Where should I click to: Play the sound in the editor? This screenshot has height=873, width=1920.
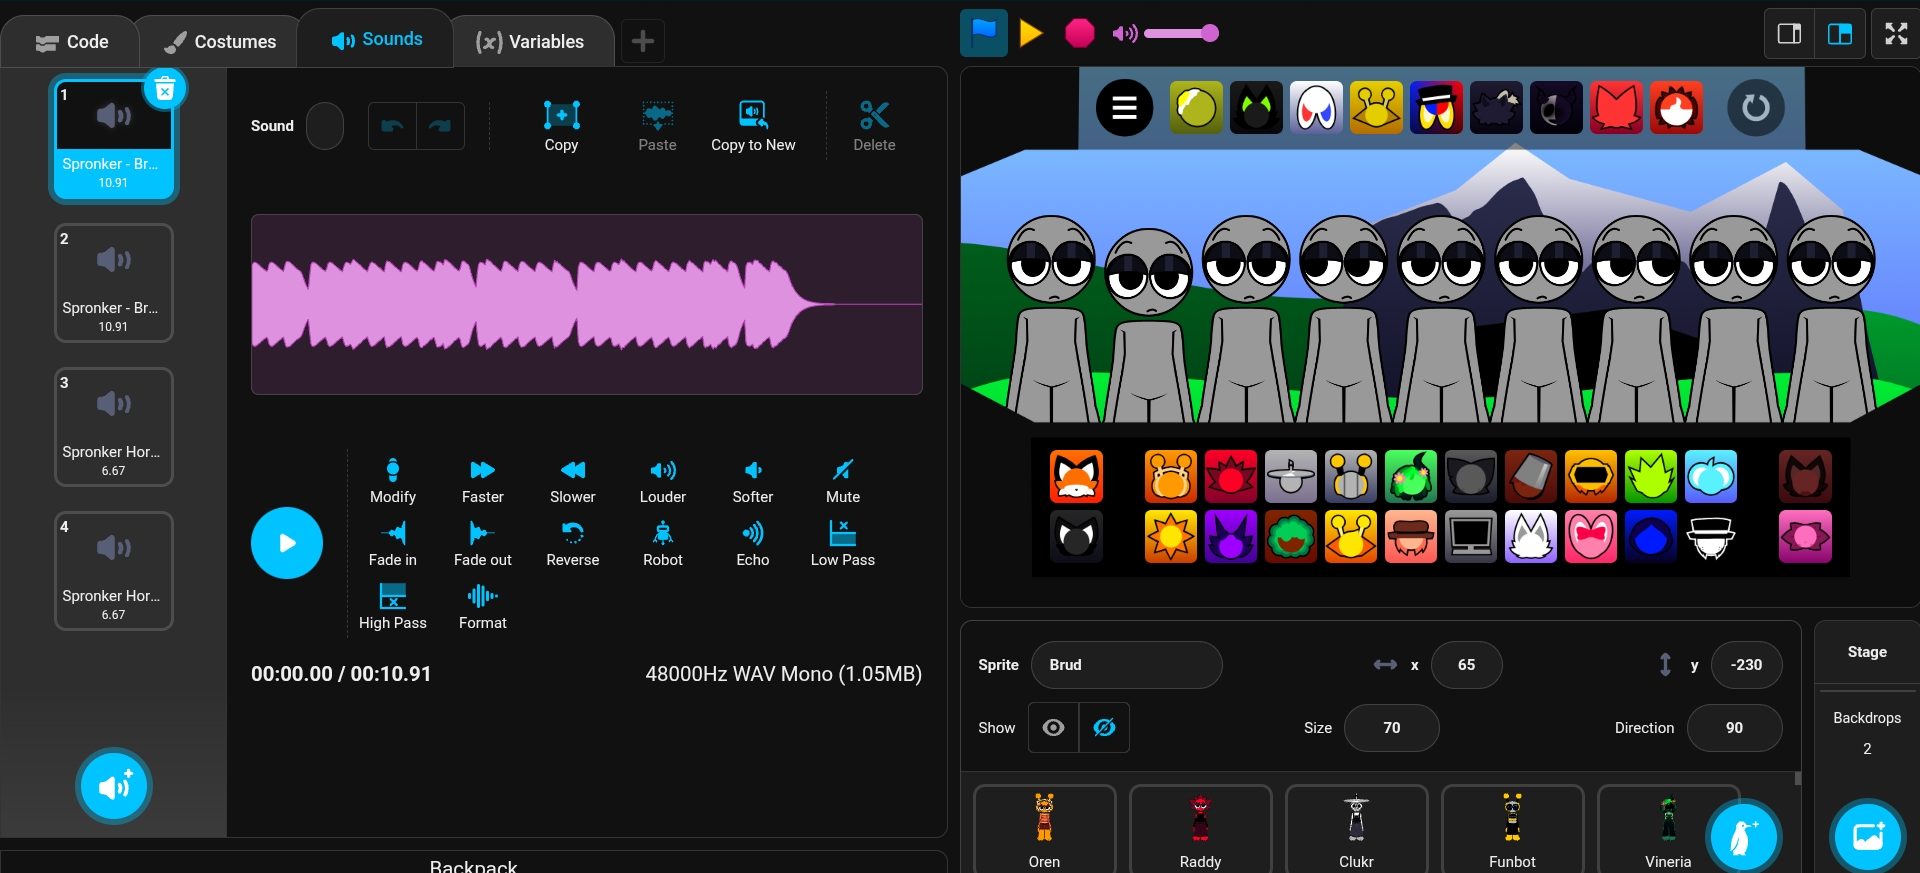pyautogui.click(x=287, y=543)
